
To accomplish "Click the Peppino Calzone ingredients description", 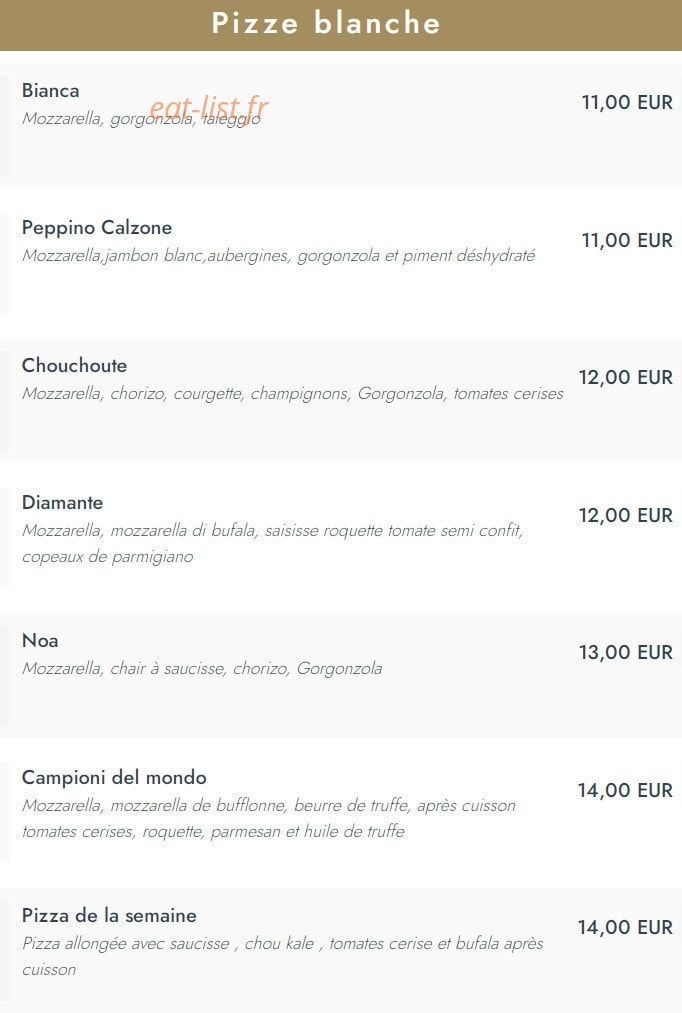I will (x=278, y=256).
